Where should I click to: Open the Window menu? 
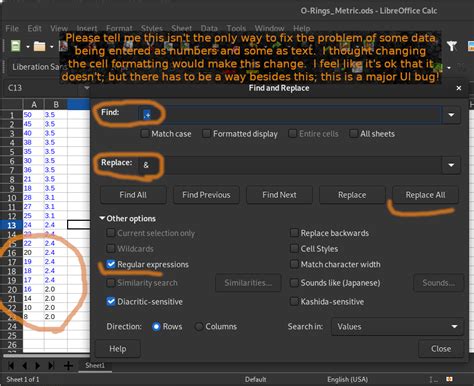tap(269, 28)
